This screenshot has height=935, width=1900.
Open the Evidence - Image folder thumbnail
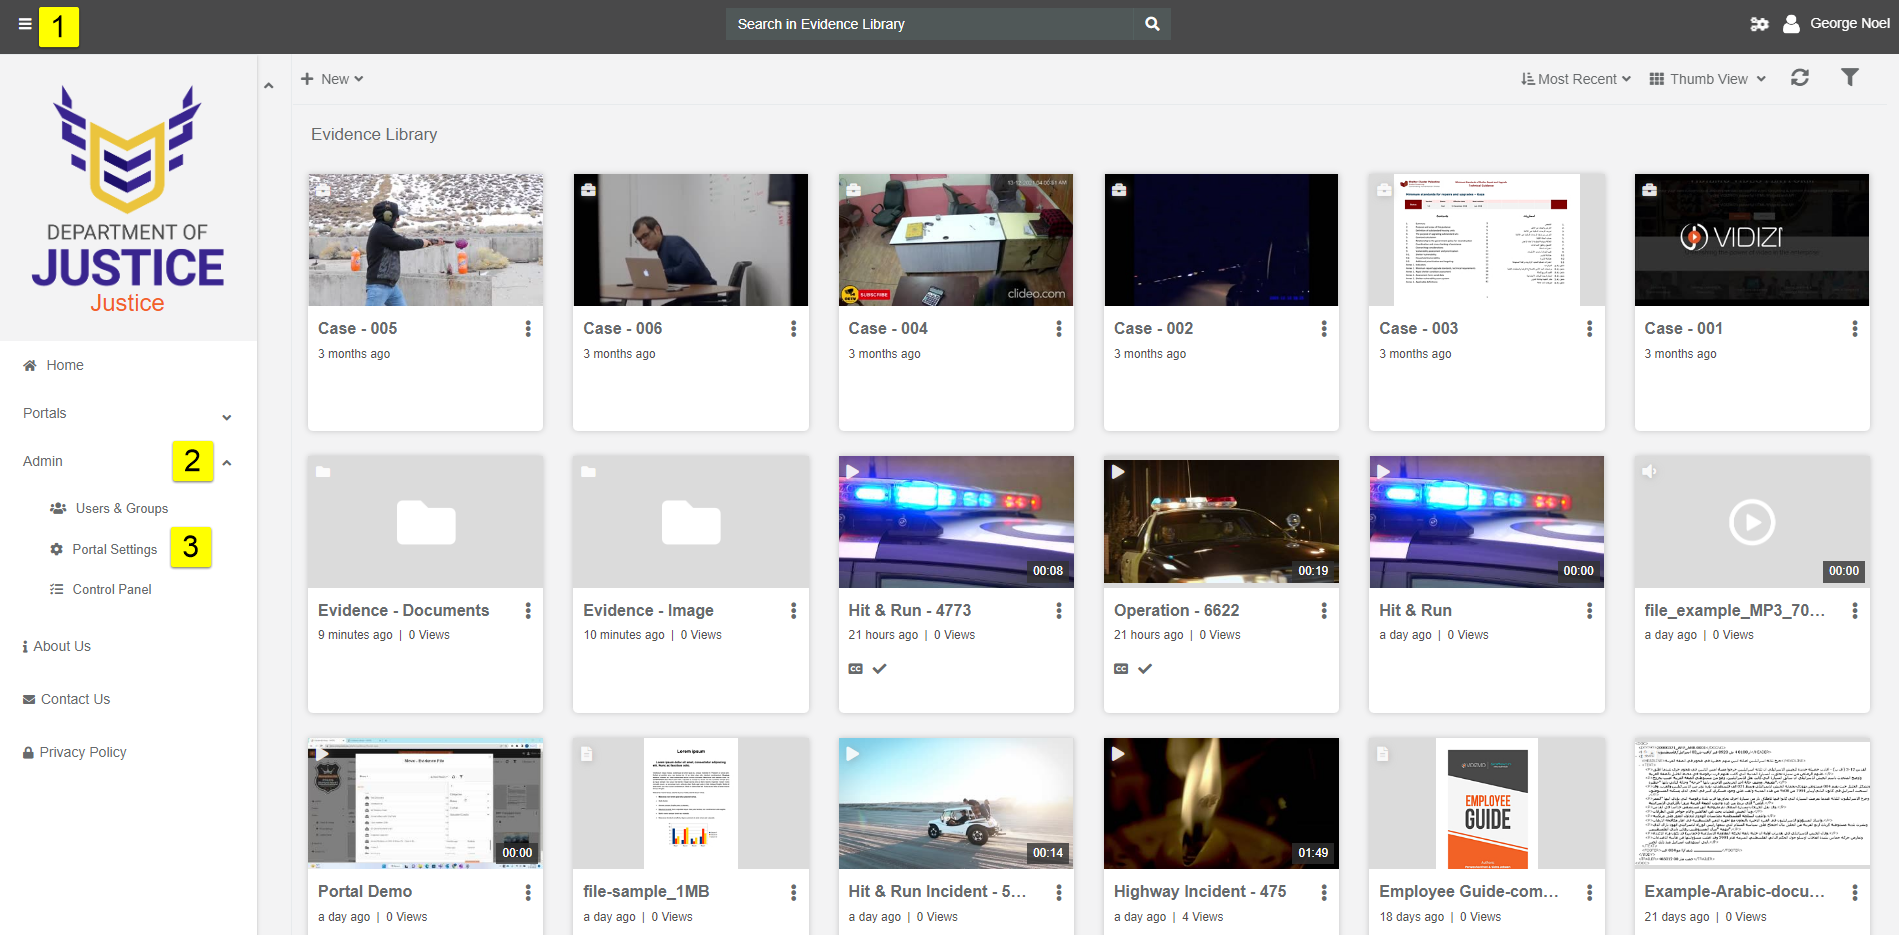691,522
